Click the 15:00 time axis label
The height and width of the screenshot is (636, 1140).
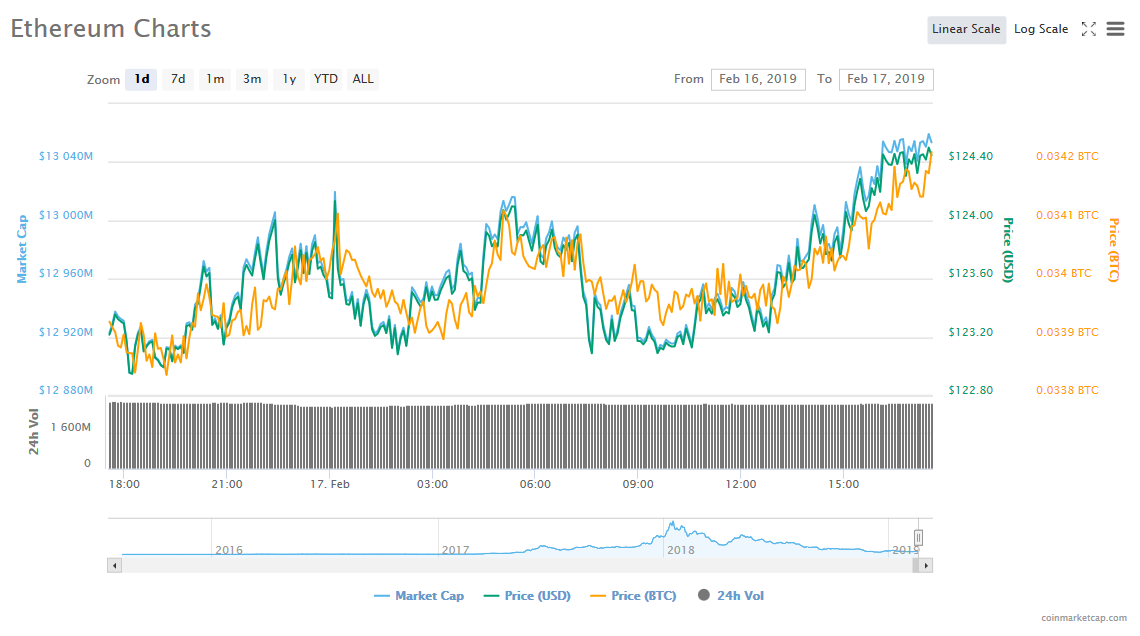coord(843,484)
